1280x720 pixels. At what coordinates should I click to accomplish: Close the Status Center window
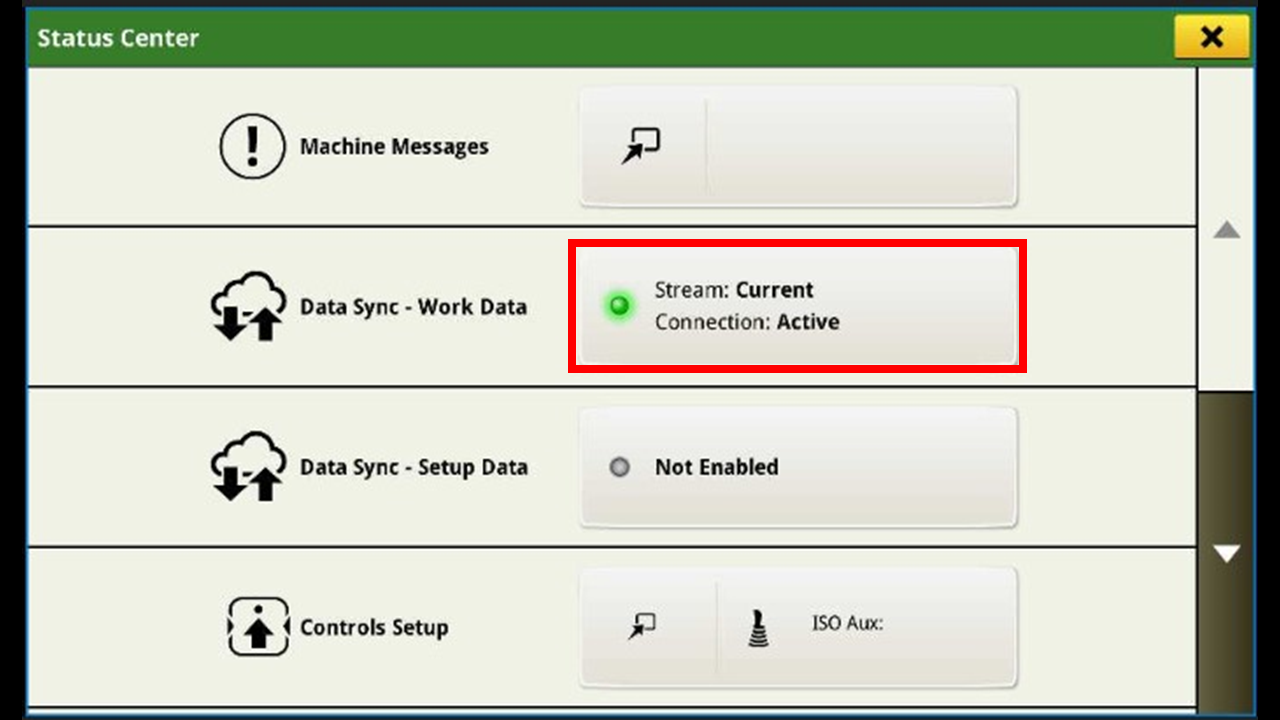click(x=1212, y=37)
